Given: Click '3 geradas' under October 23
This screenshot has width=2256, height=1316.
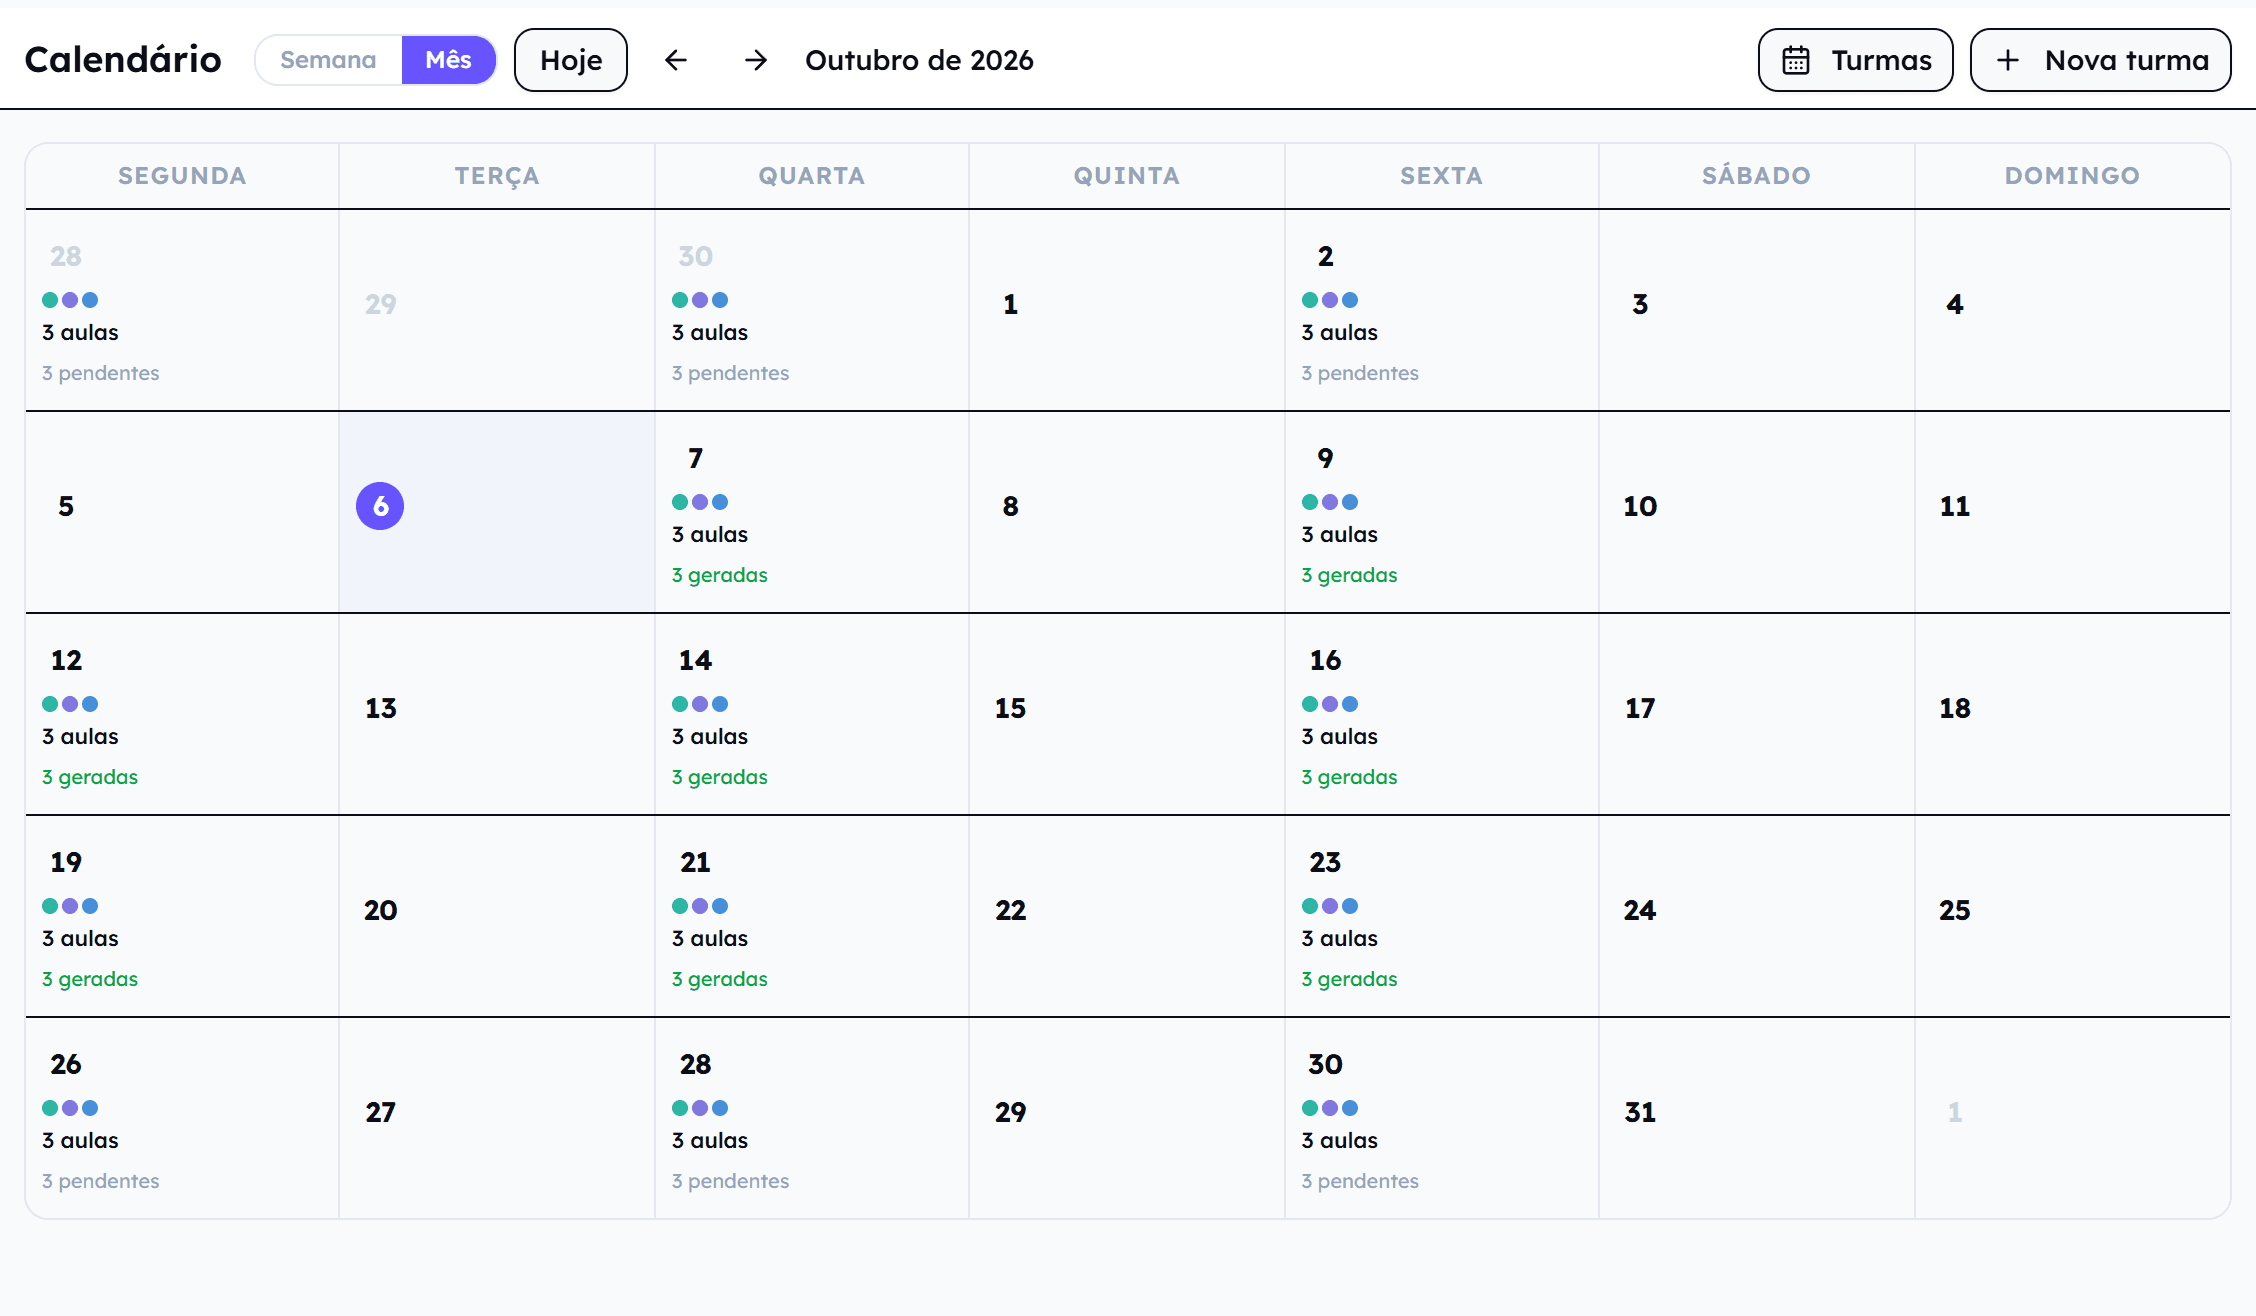Looking at the screenshot, I should [x=1349, y=979].
